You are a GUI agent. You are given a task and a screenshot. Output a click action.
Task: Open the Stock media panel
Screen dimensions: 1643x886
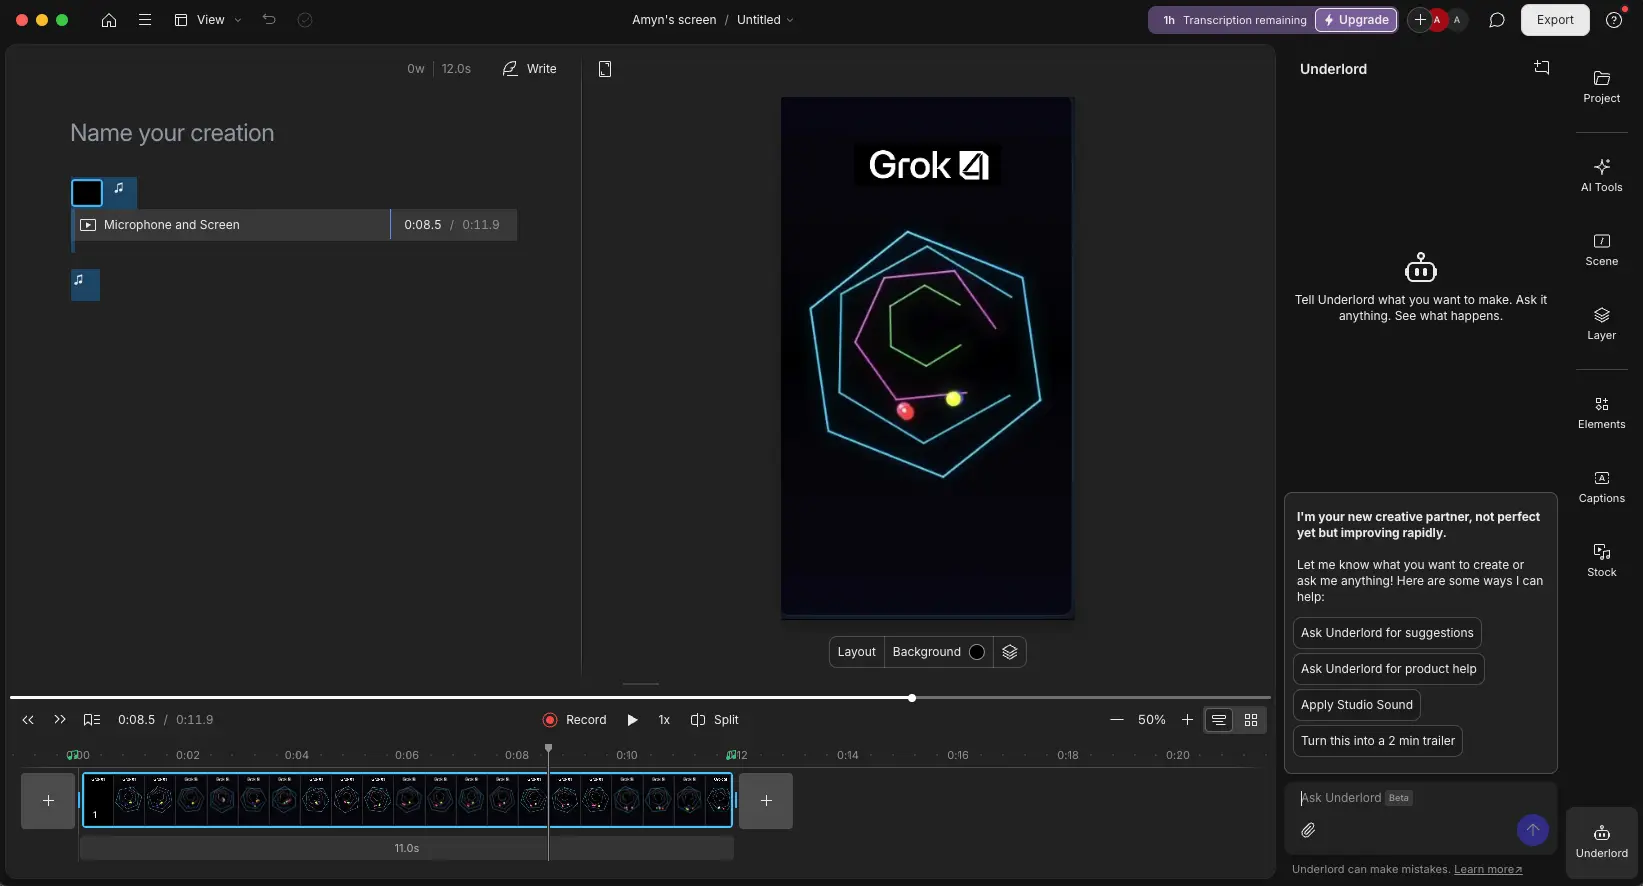(1602, 561)
